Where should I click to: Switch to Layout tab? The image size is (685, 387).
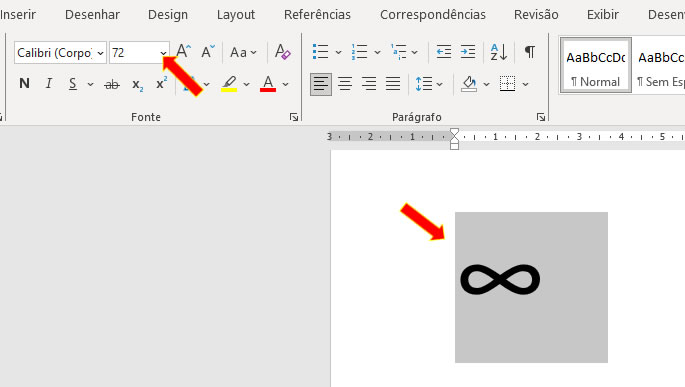tap(236, 14)
